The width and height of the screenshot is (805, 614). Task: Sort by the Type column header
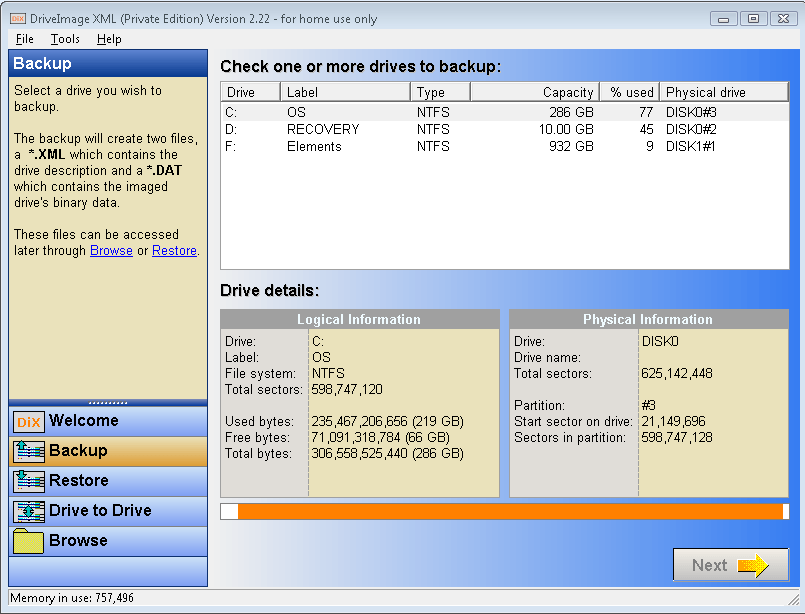point(440,92)
